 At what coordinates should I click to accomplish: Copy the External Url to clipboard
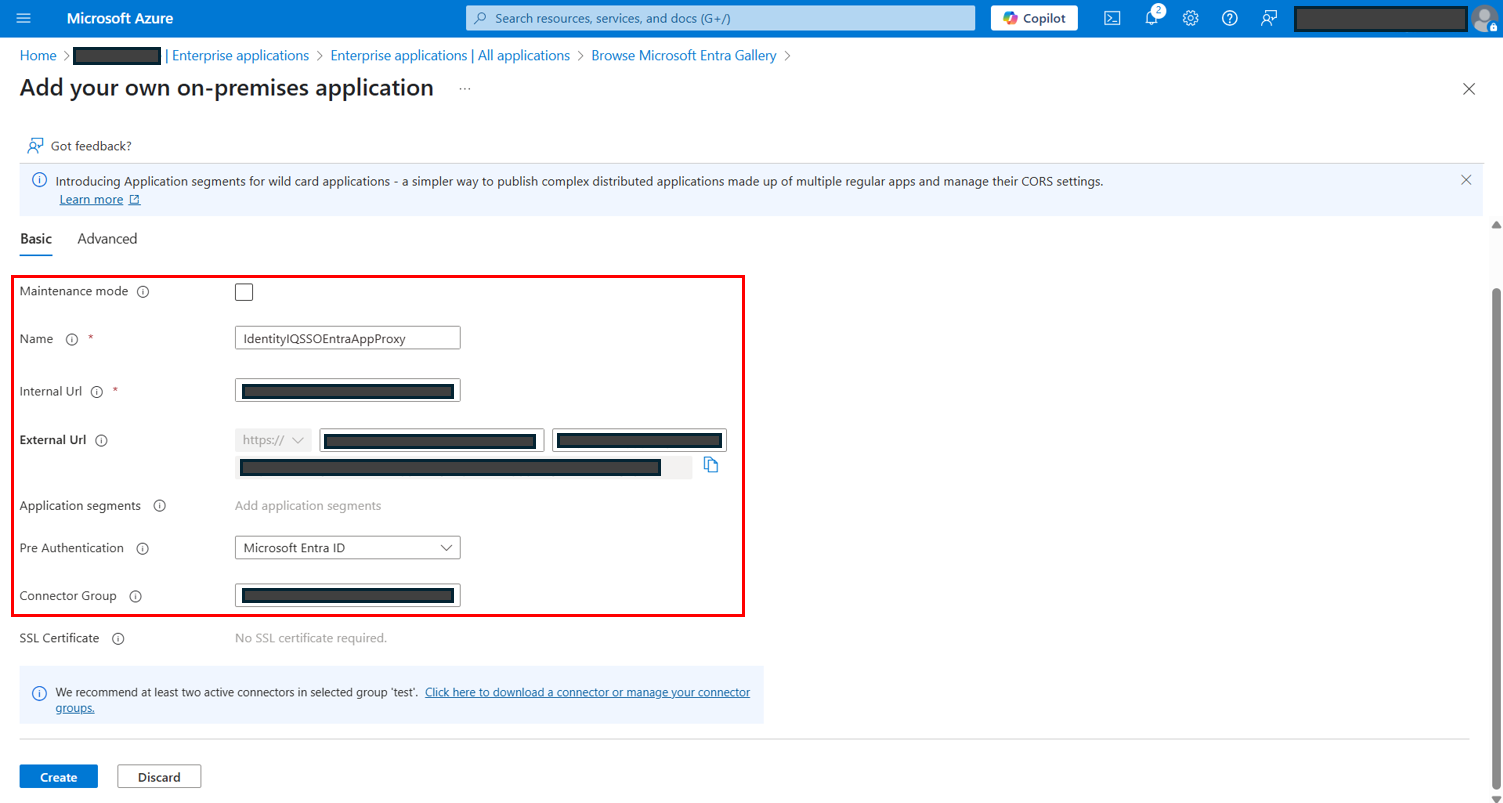[711, 465]
